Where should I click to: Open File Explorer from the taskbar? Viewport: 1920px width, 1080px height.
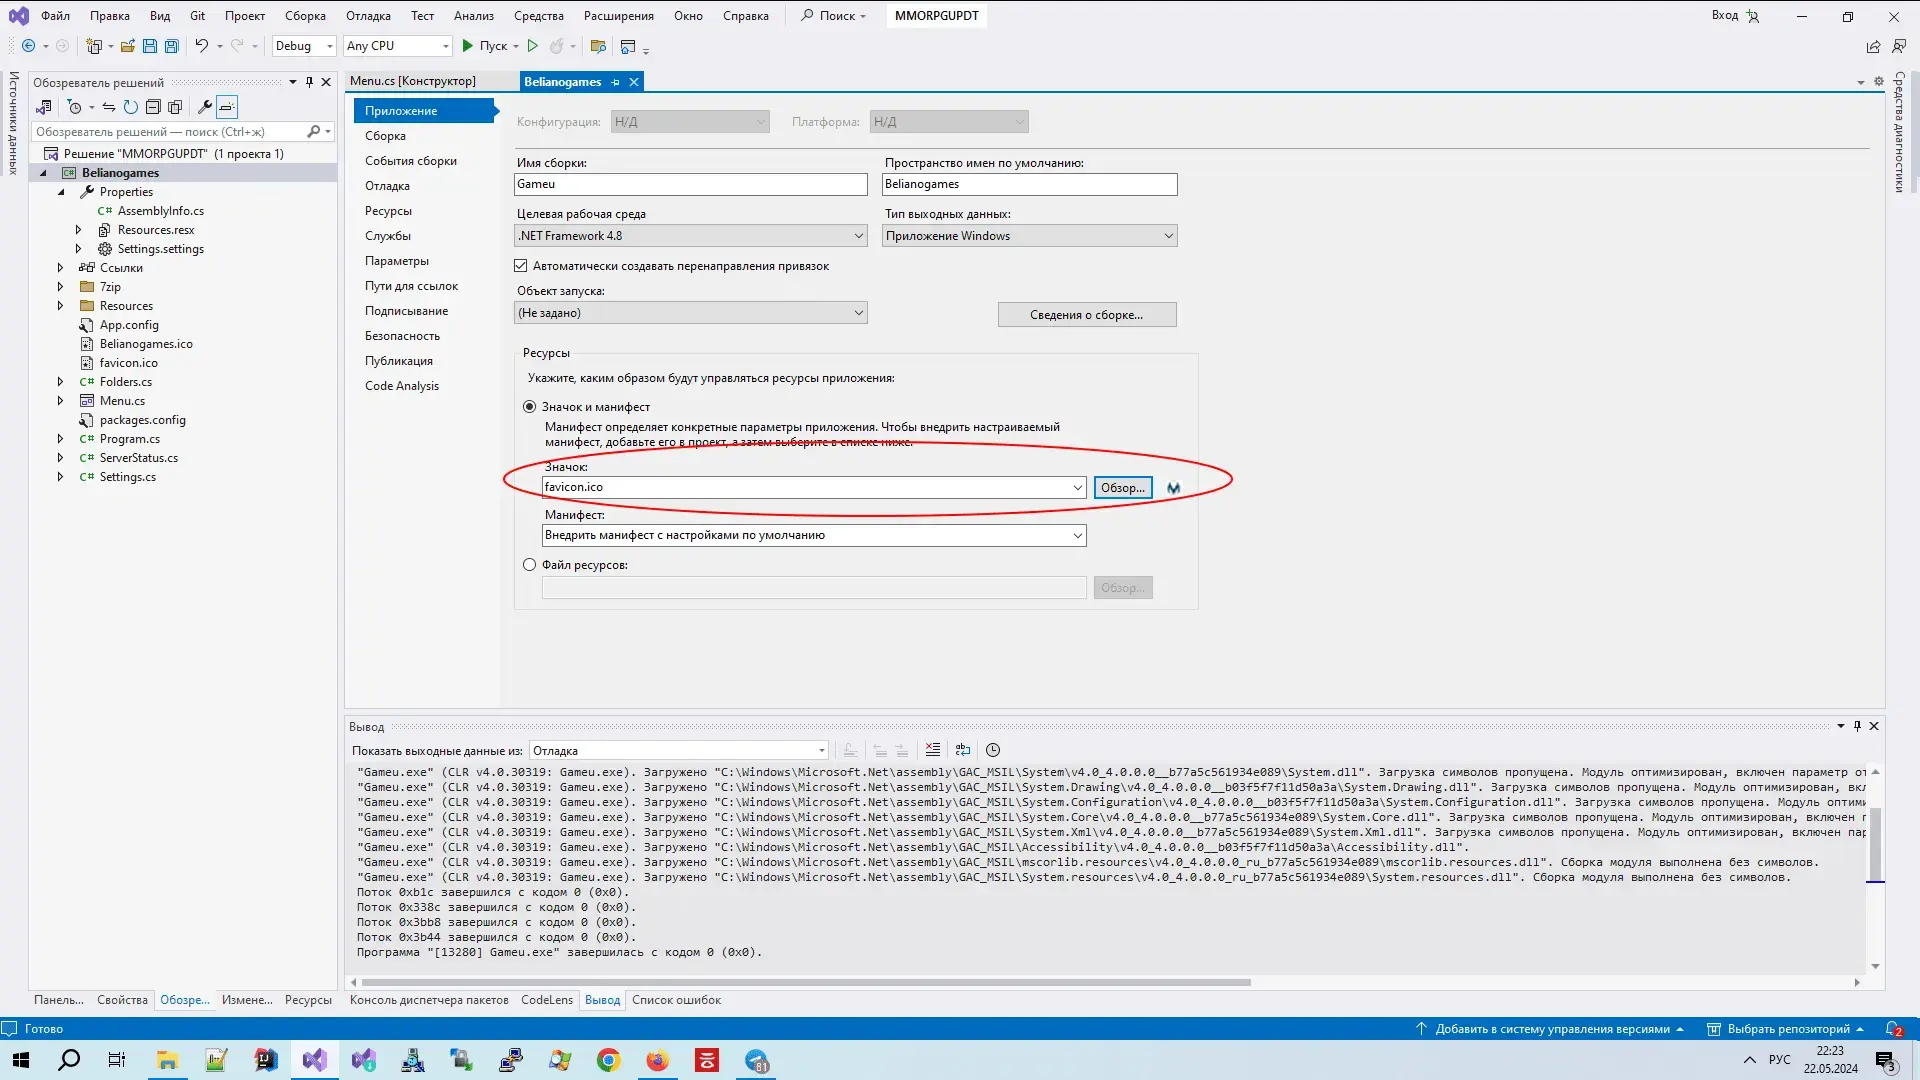pos(167,1060)
